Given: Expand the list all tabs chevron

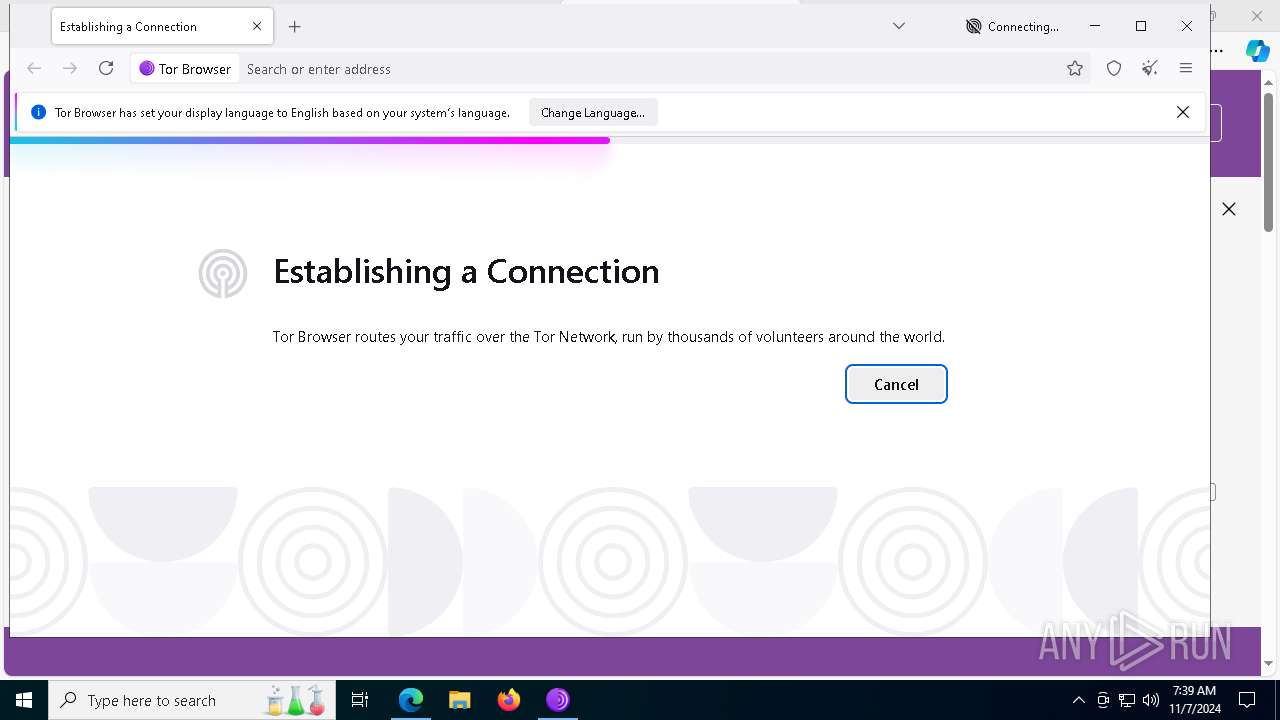Looking at the screenshot, I should pyautogui.click(x=899, y=26).
